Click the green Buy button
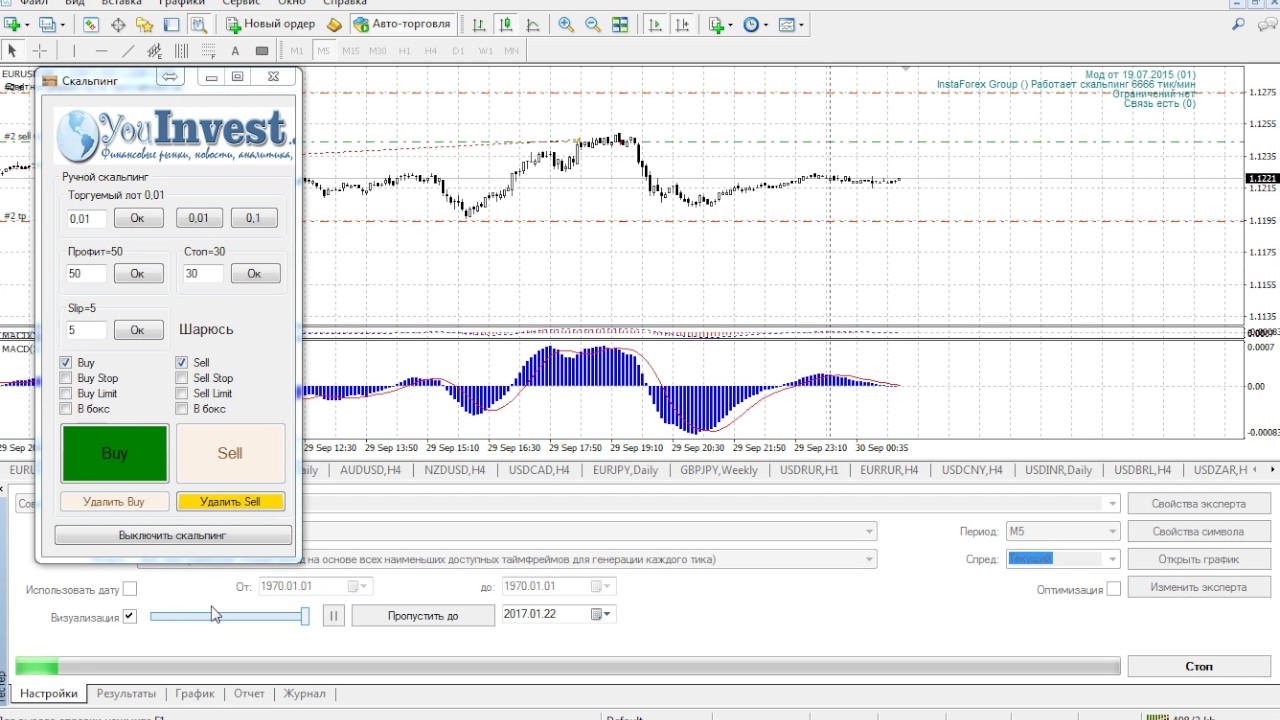The image size is (1280, 720). click(114, 453)
